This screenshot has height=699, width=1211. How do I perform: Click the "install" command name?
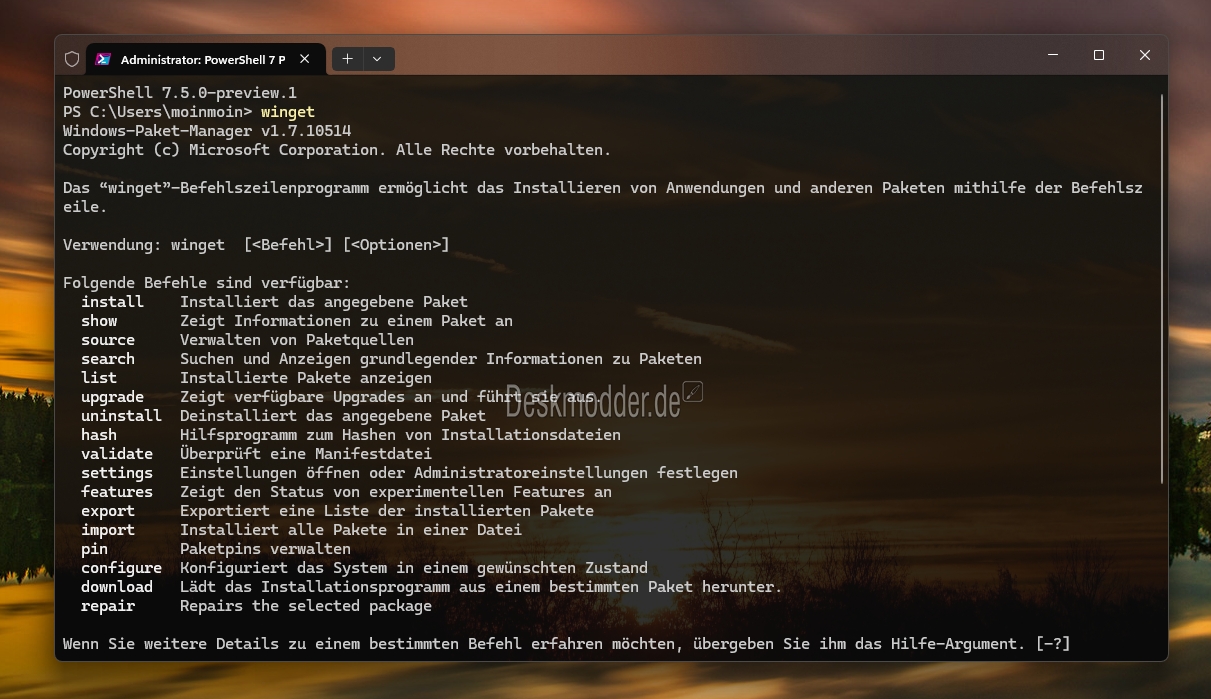pyautogui.click(x=112, y=302)
